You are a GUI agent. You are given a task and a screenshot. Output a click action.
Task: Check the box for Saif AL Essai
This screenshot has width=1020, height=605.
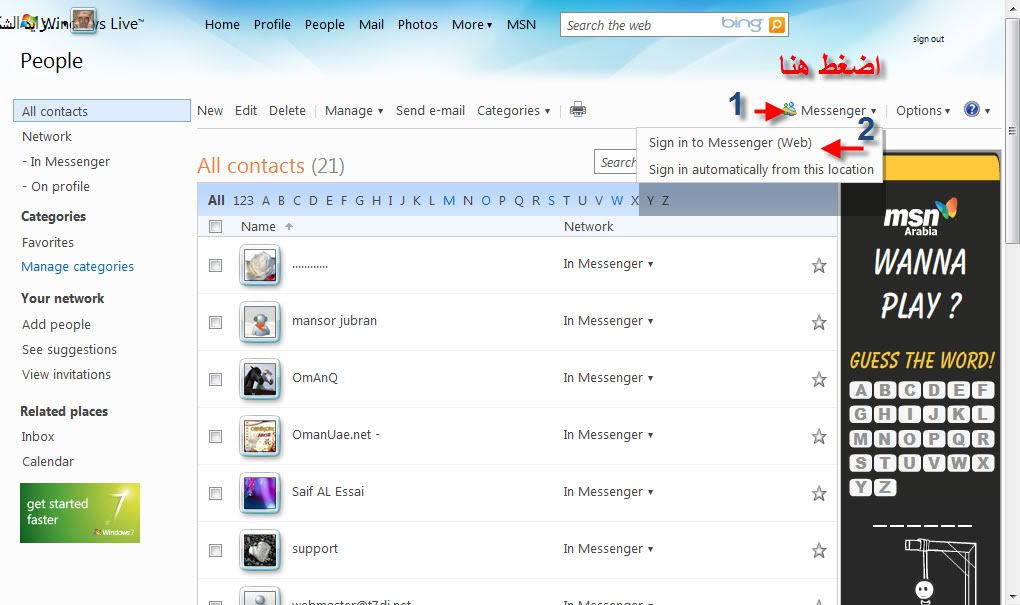215,494
